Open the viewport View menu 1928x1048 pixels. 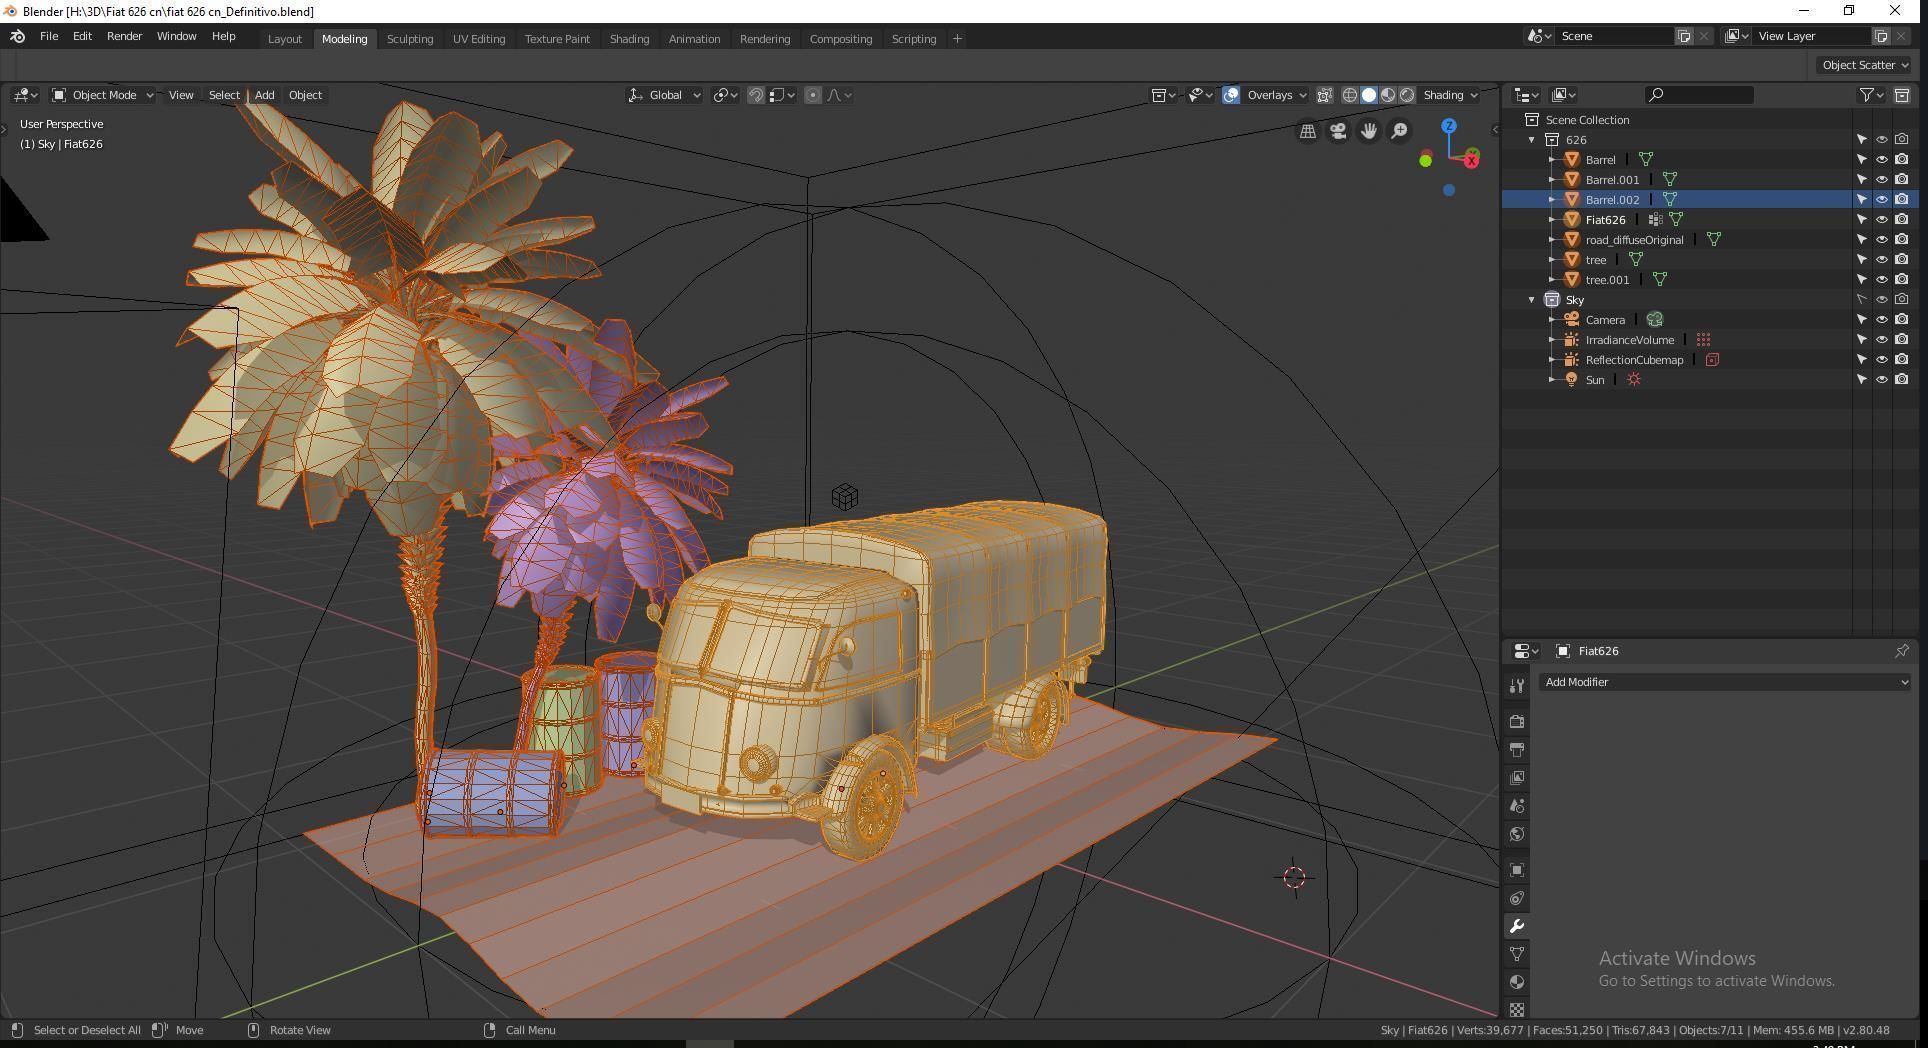(x=181, y=95)
